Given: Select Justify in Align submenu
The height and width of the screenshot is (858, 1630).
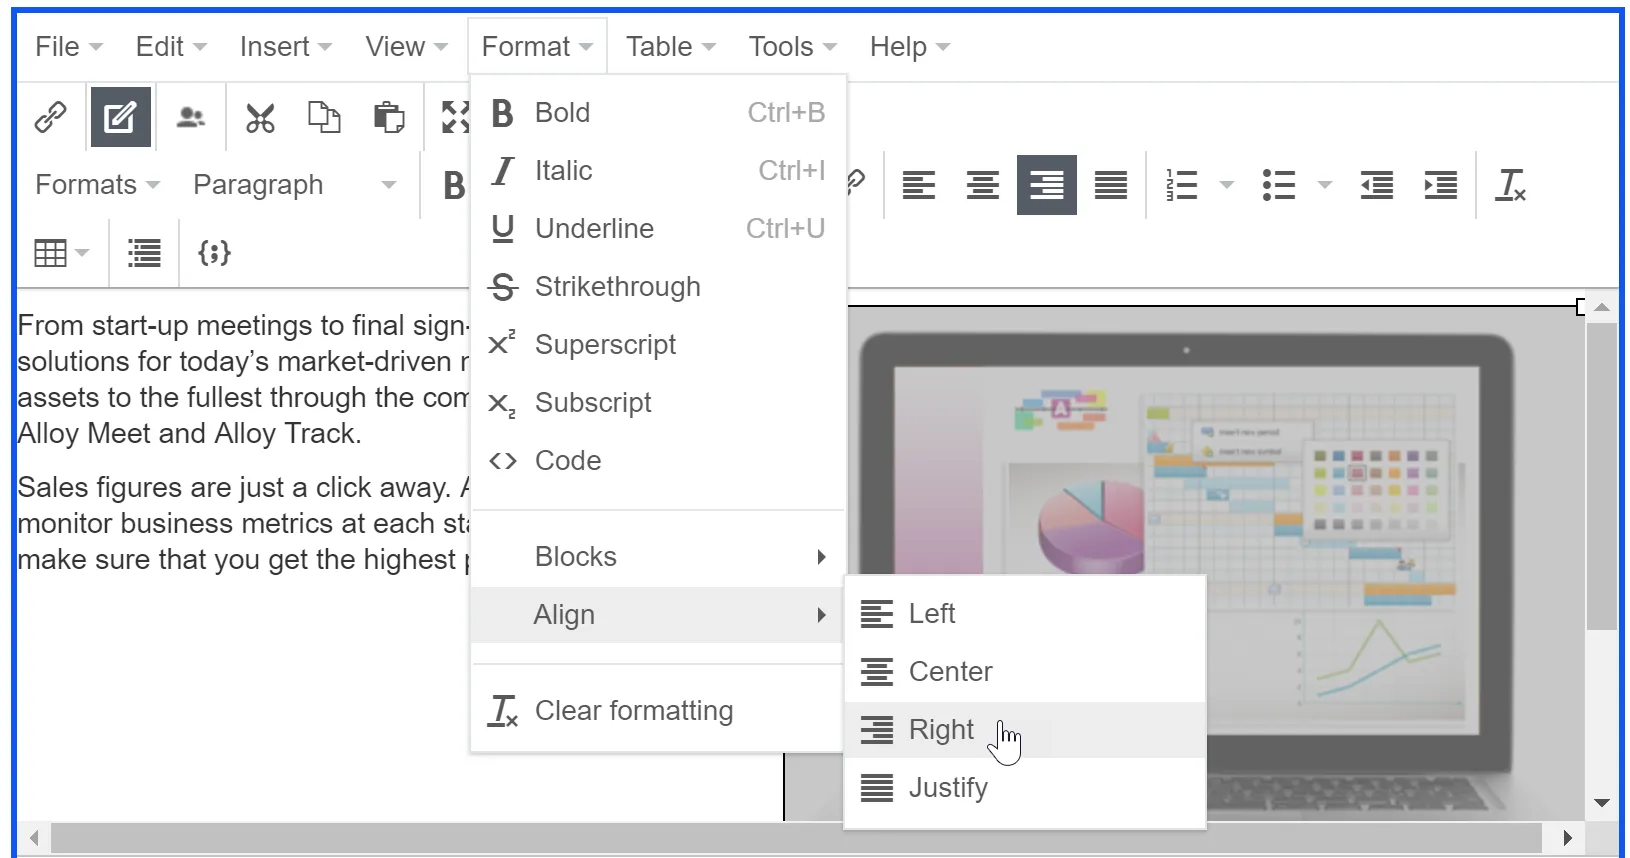Looking at the screenshot, I should [1025, 788].
